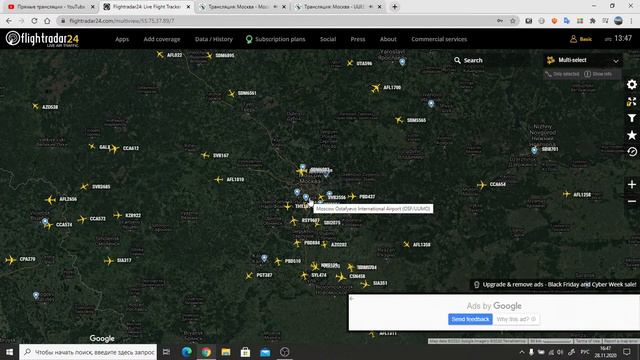
Task: Open the Social menu
Action: (328, 39)
